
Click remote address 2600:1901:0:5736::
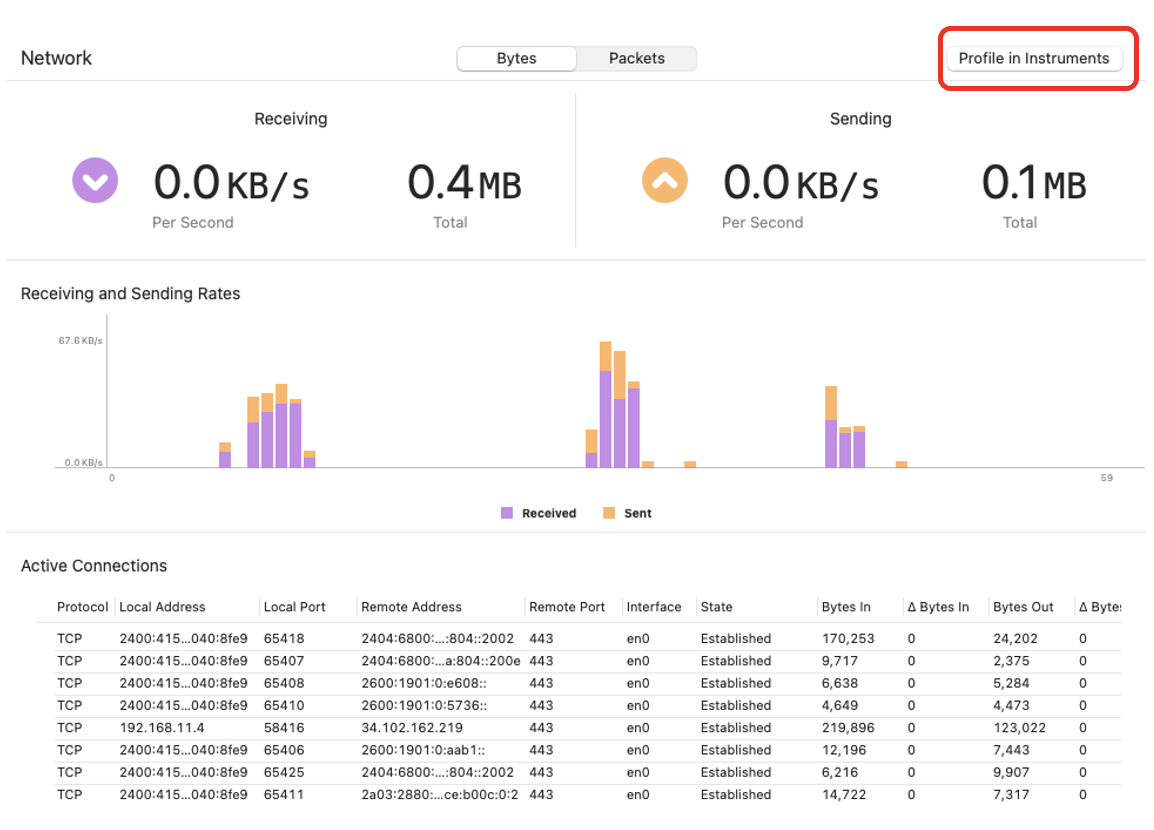(x=424, y=705)
